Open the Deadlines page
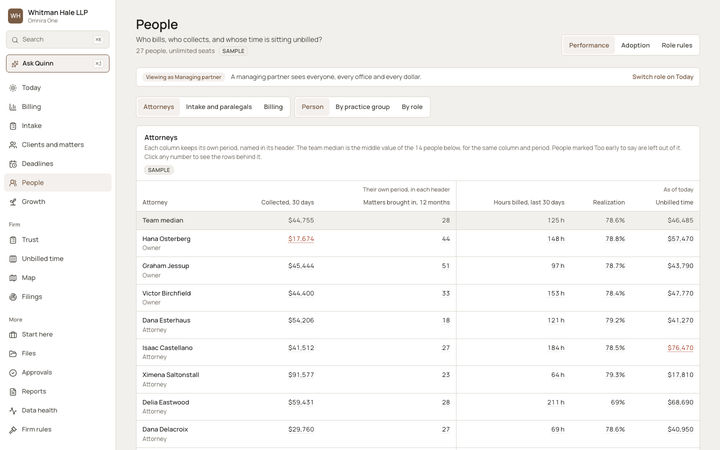 pyautogui.click(x=58, y=164)
